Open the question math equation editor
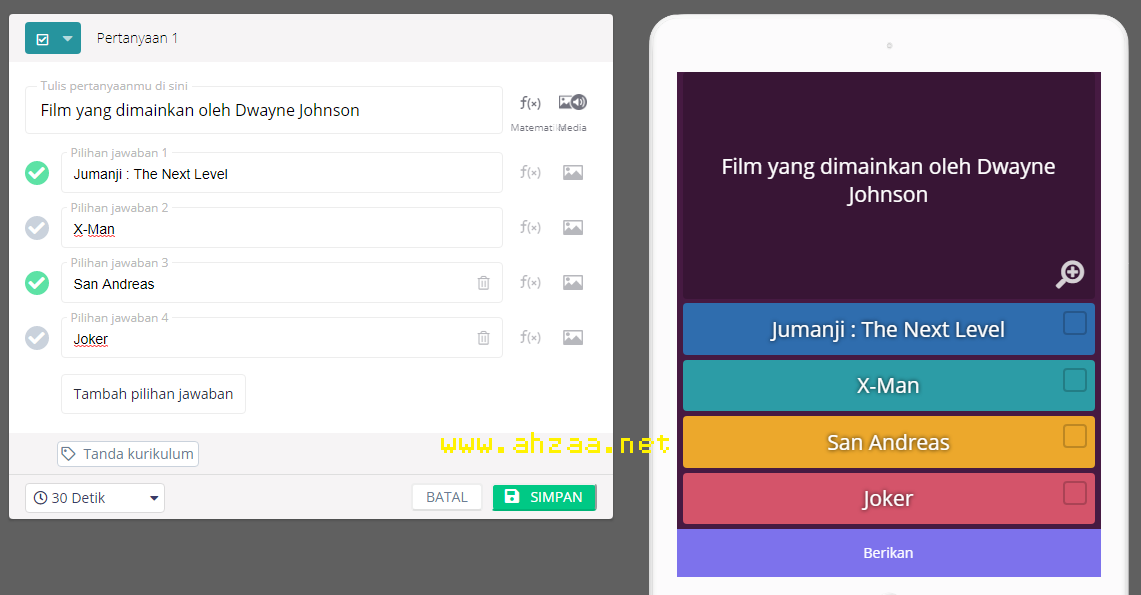Screen dimensions: 1141x595 click(530, 103)
